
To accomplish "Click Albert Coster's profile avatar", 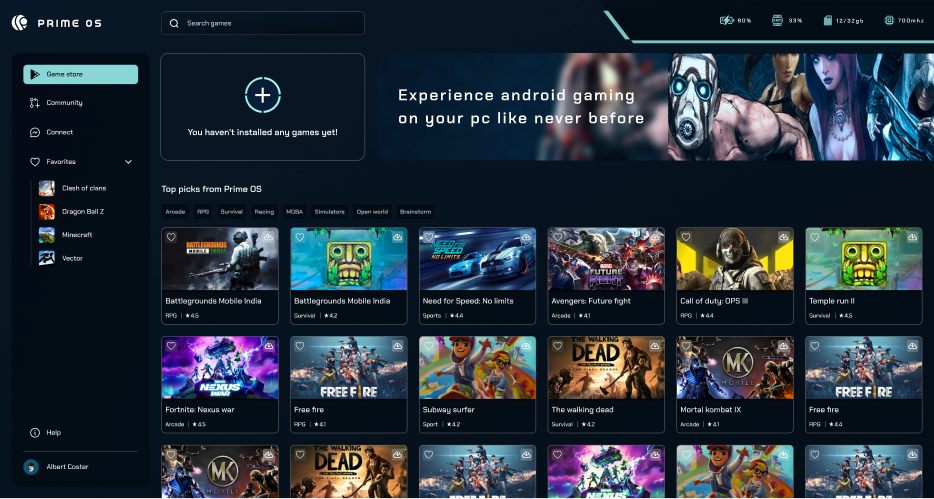I will [31, 467].
